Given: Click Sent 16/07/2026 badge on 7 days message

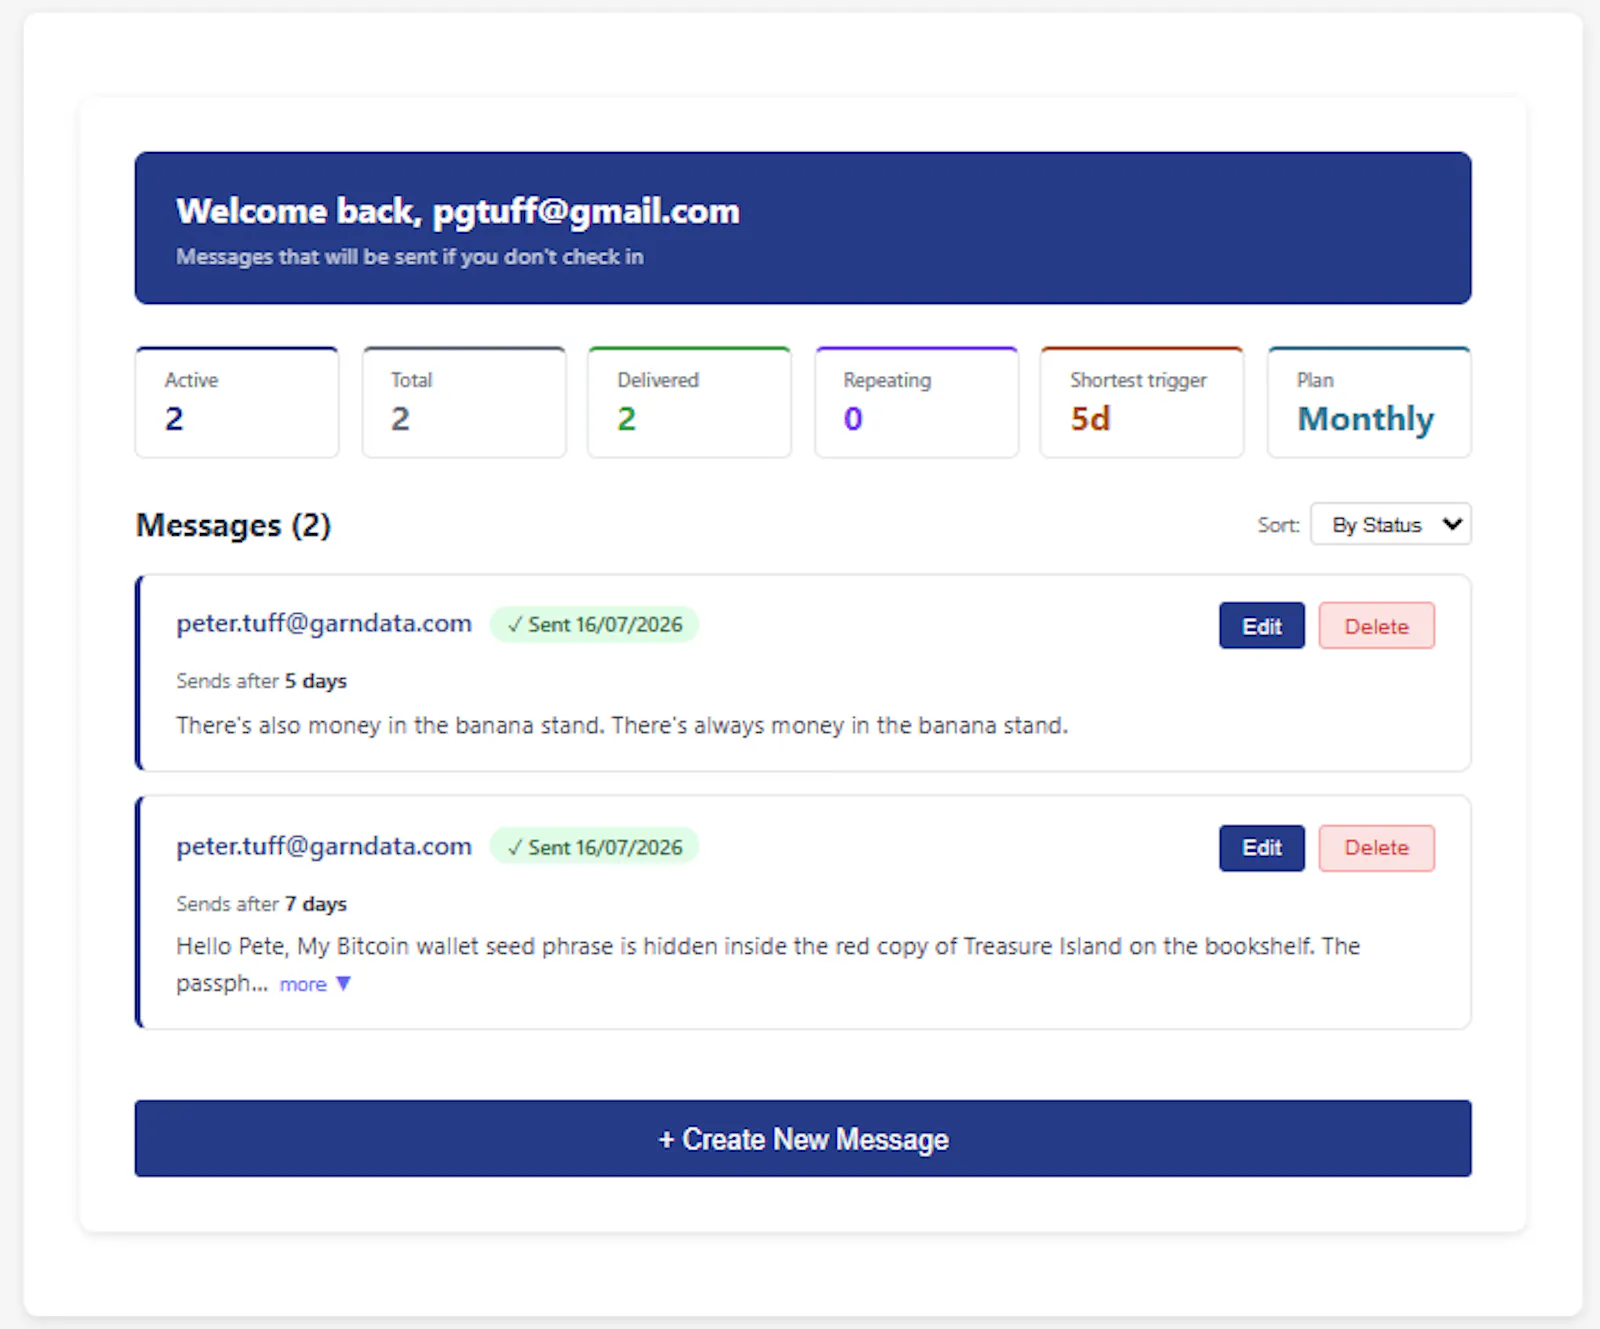Looking at the screenshot, I should [594, 847].
